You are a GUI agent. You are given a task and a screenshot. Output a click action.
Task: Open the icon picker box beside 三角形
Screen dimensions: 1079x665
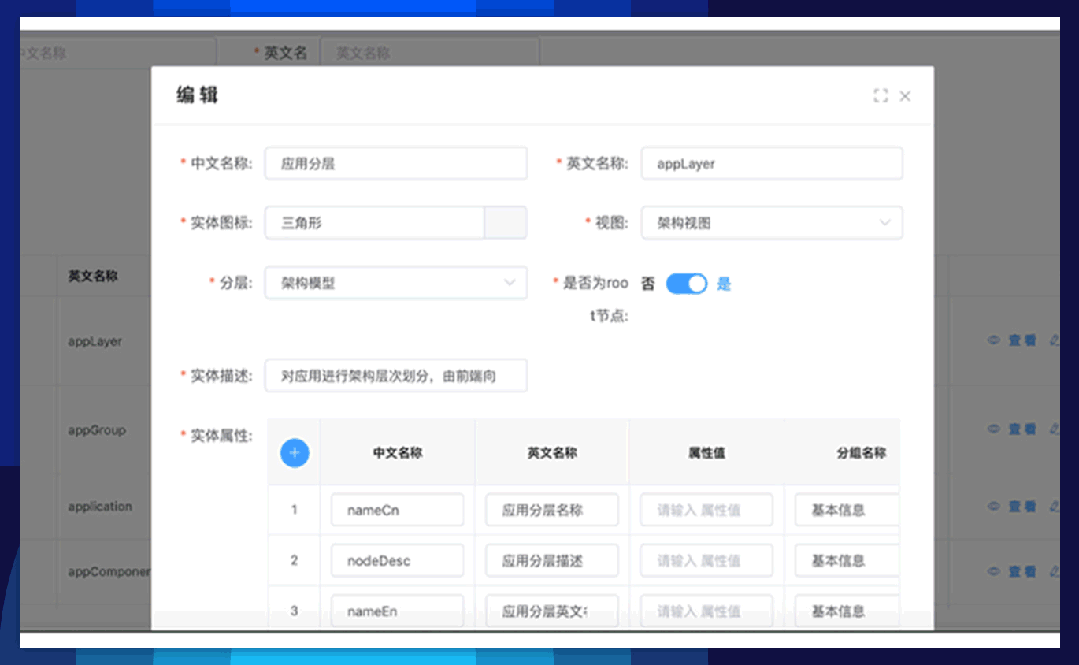tap(505, 223)
